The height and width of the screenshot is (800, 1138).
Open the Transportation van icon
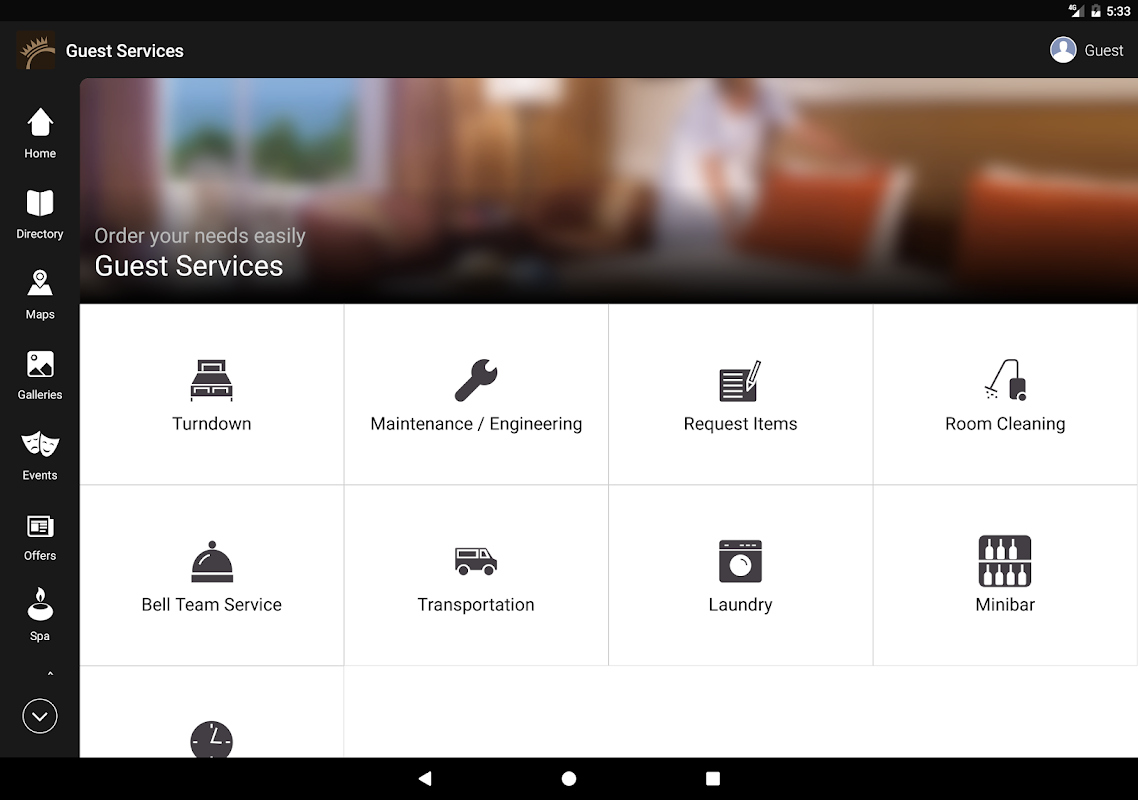coord(476,561)
